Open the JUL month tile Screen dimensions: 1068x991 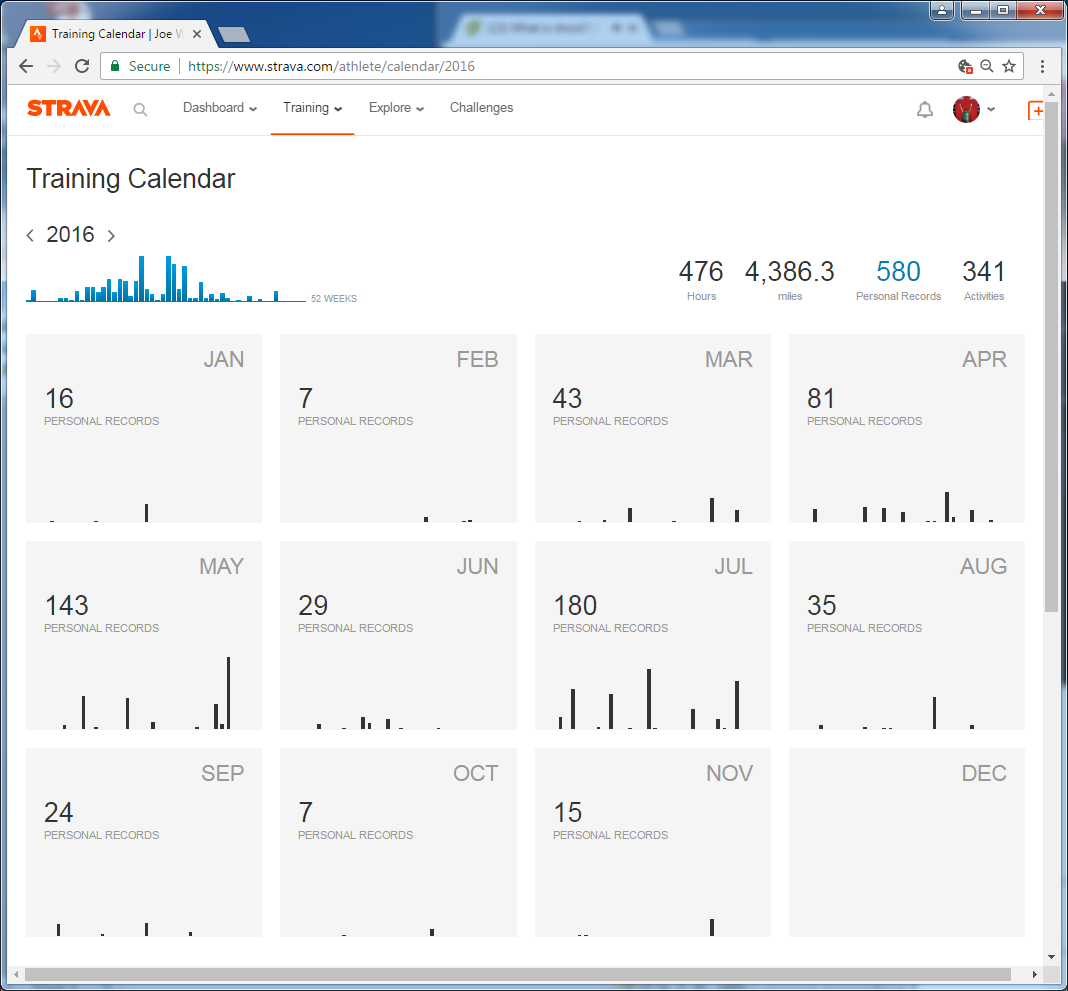coord(652,635)
